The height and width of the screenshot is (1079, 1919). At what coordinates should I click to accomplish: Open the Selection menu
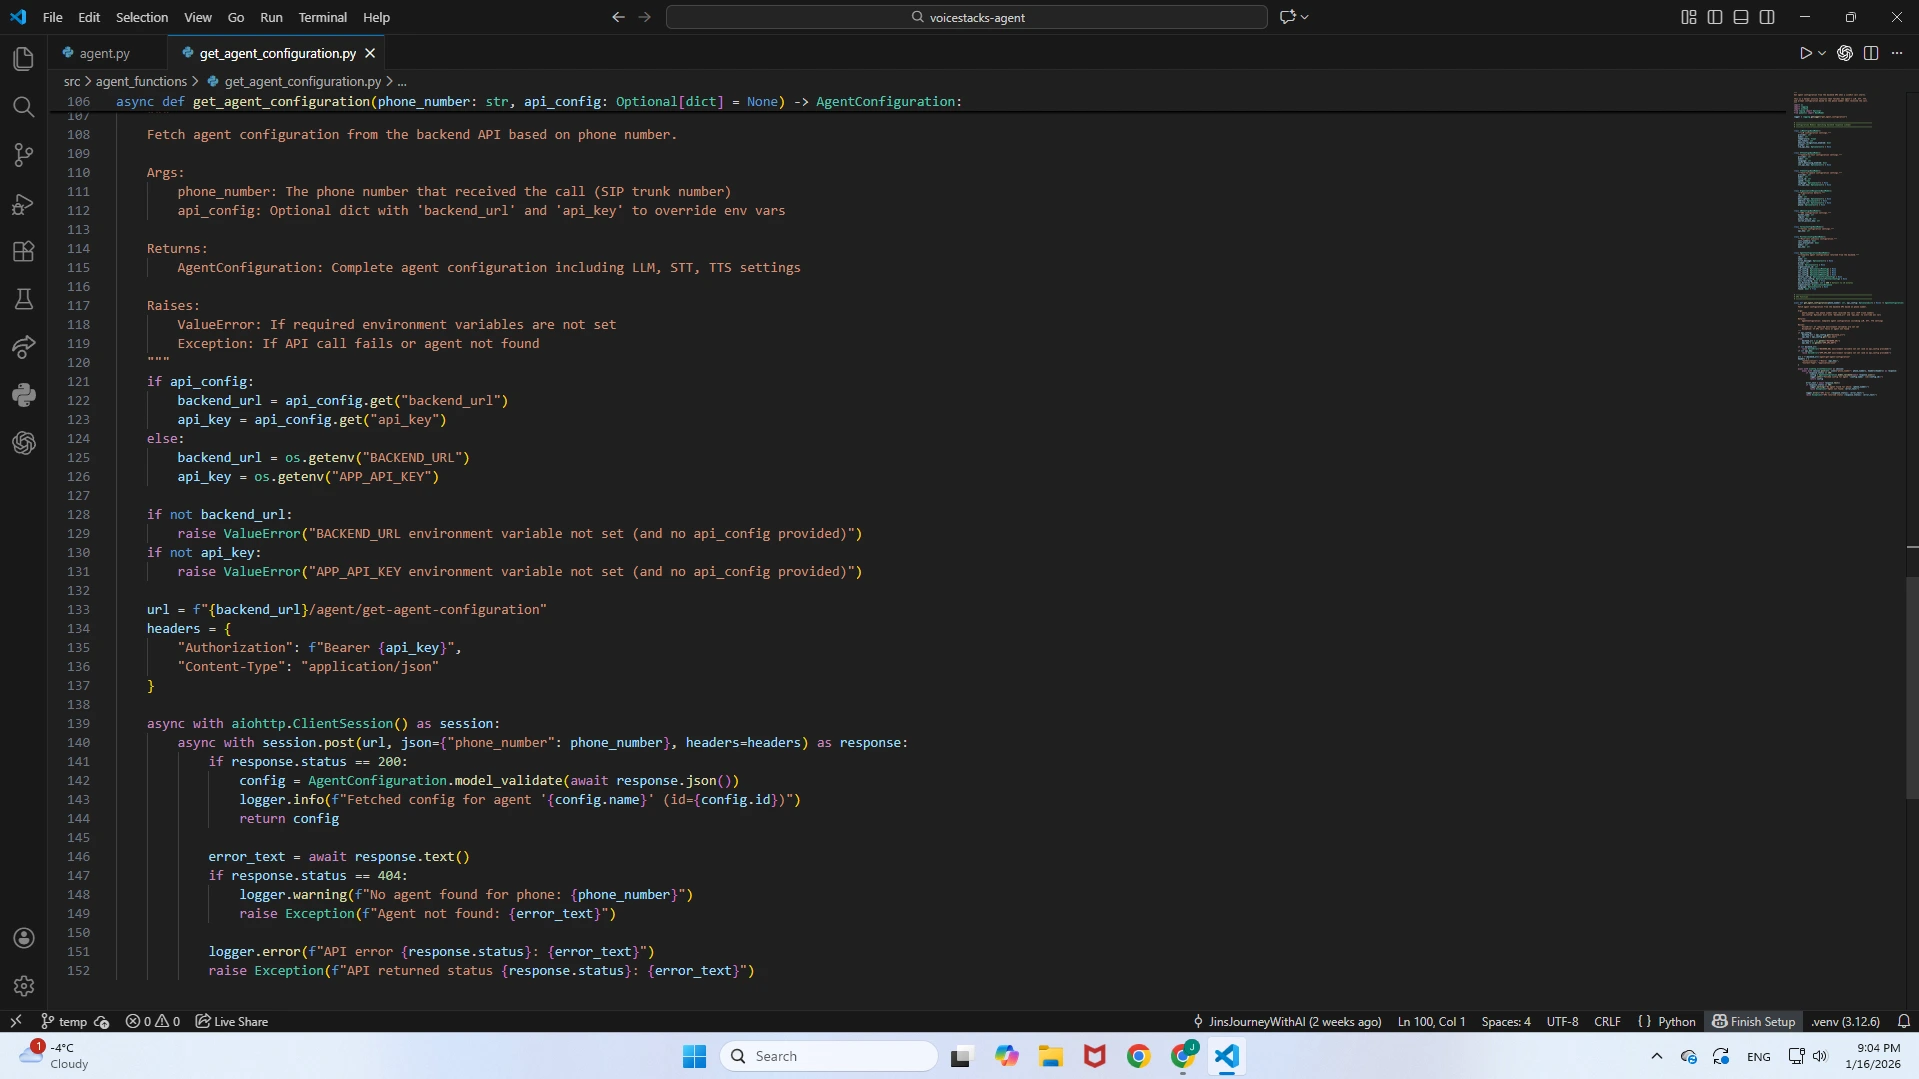coord(142,17)
